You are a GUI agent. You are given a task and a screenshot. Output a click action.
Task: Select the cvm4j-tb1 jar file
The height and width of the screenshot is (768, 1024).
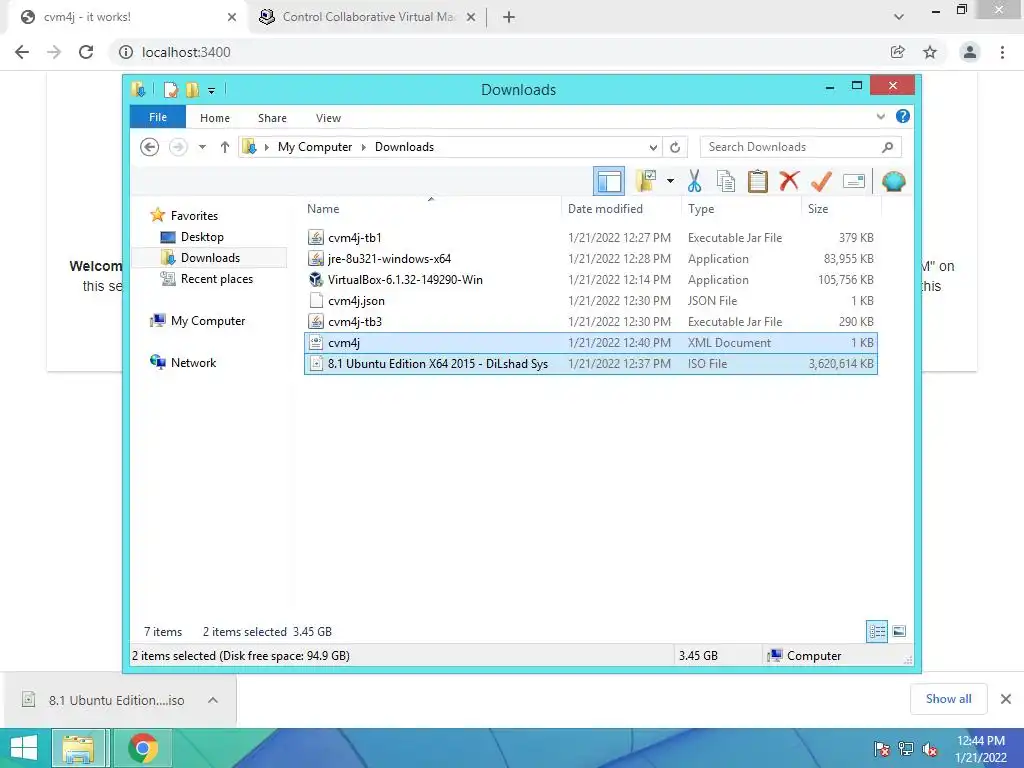tap(590, 238)
